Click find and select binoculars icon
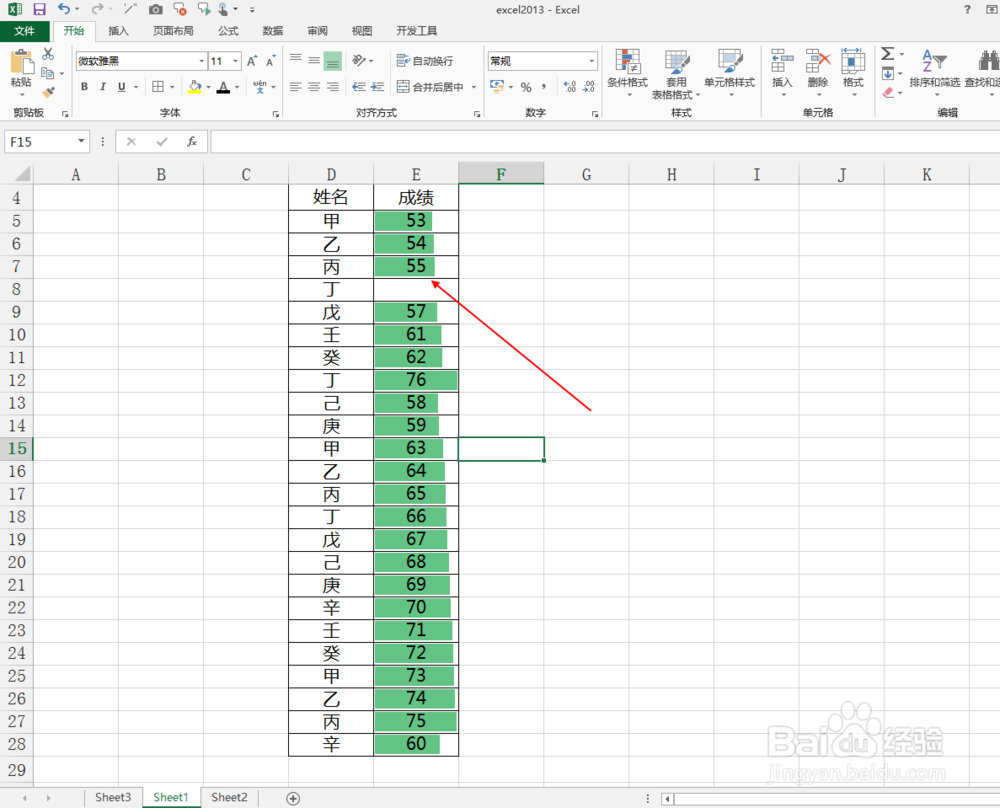The image size is (1000, 808). coord(989,61)
